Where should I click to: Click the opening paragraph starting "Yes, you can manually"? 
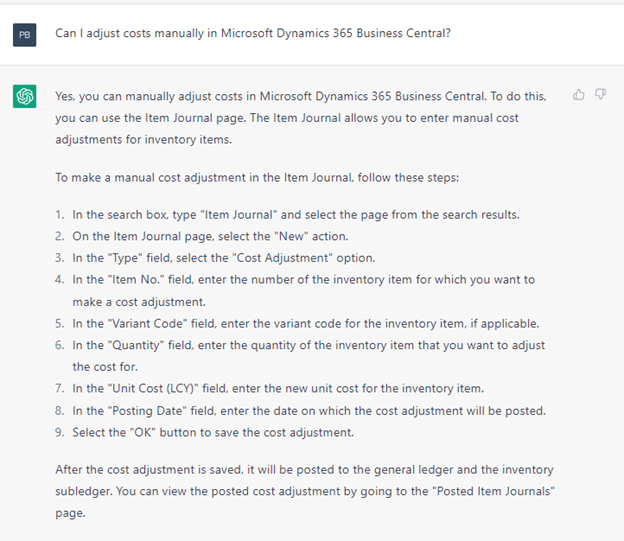301,118
